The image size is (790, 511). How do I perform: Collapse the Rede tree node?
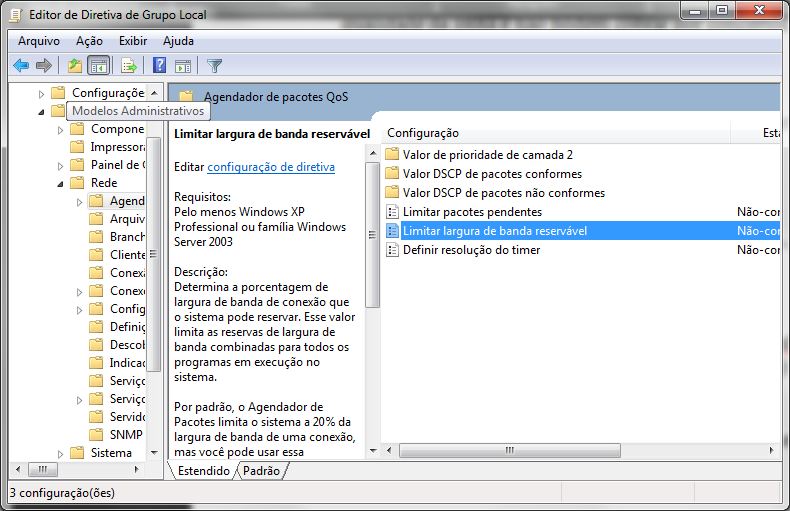pos(60,184)
